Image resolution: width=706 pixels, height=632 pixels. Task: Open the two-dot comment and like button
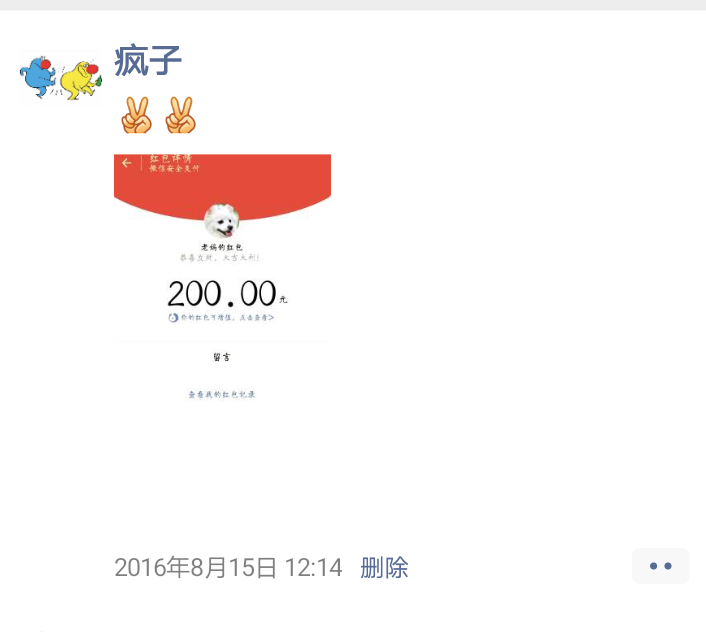(661, 566)
